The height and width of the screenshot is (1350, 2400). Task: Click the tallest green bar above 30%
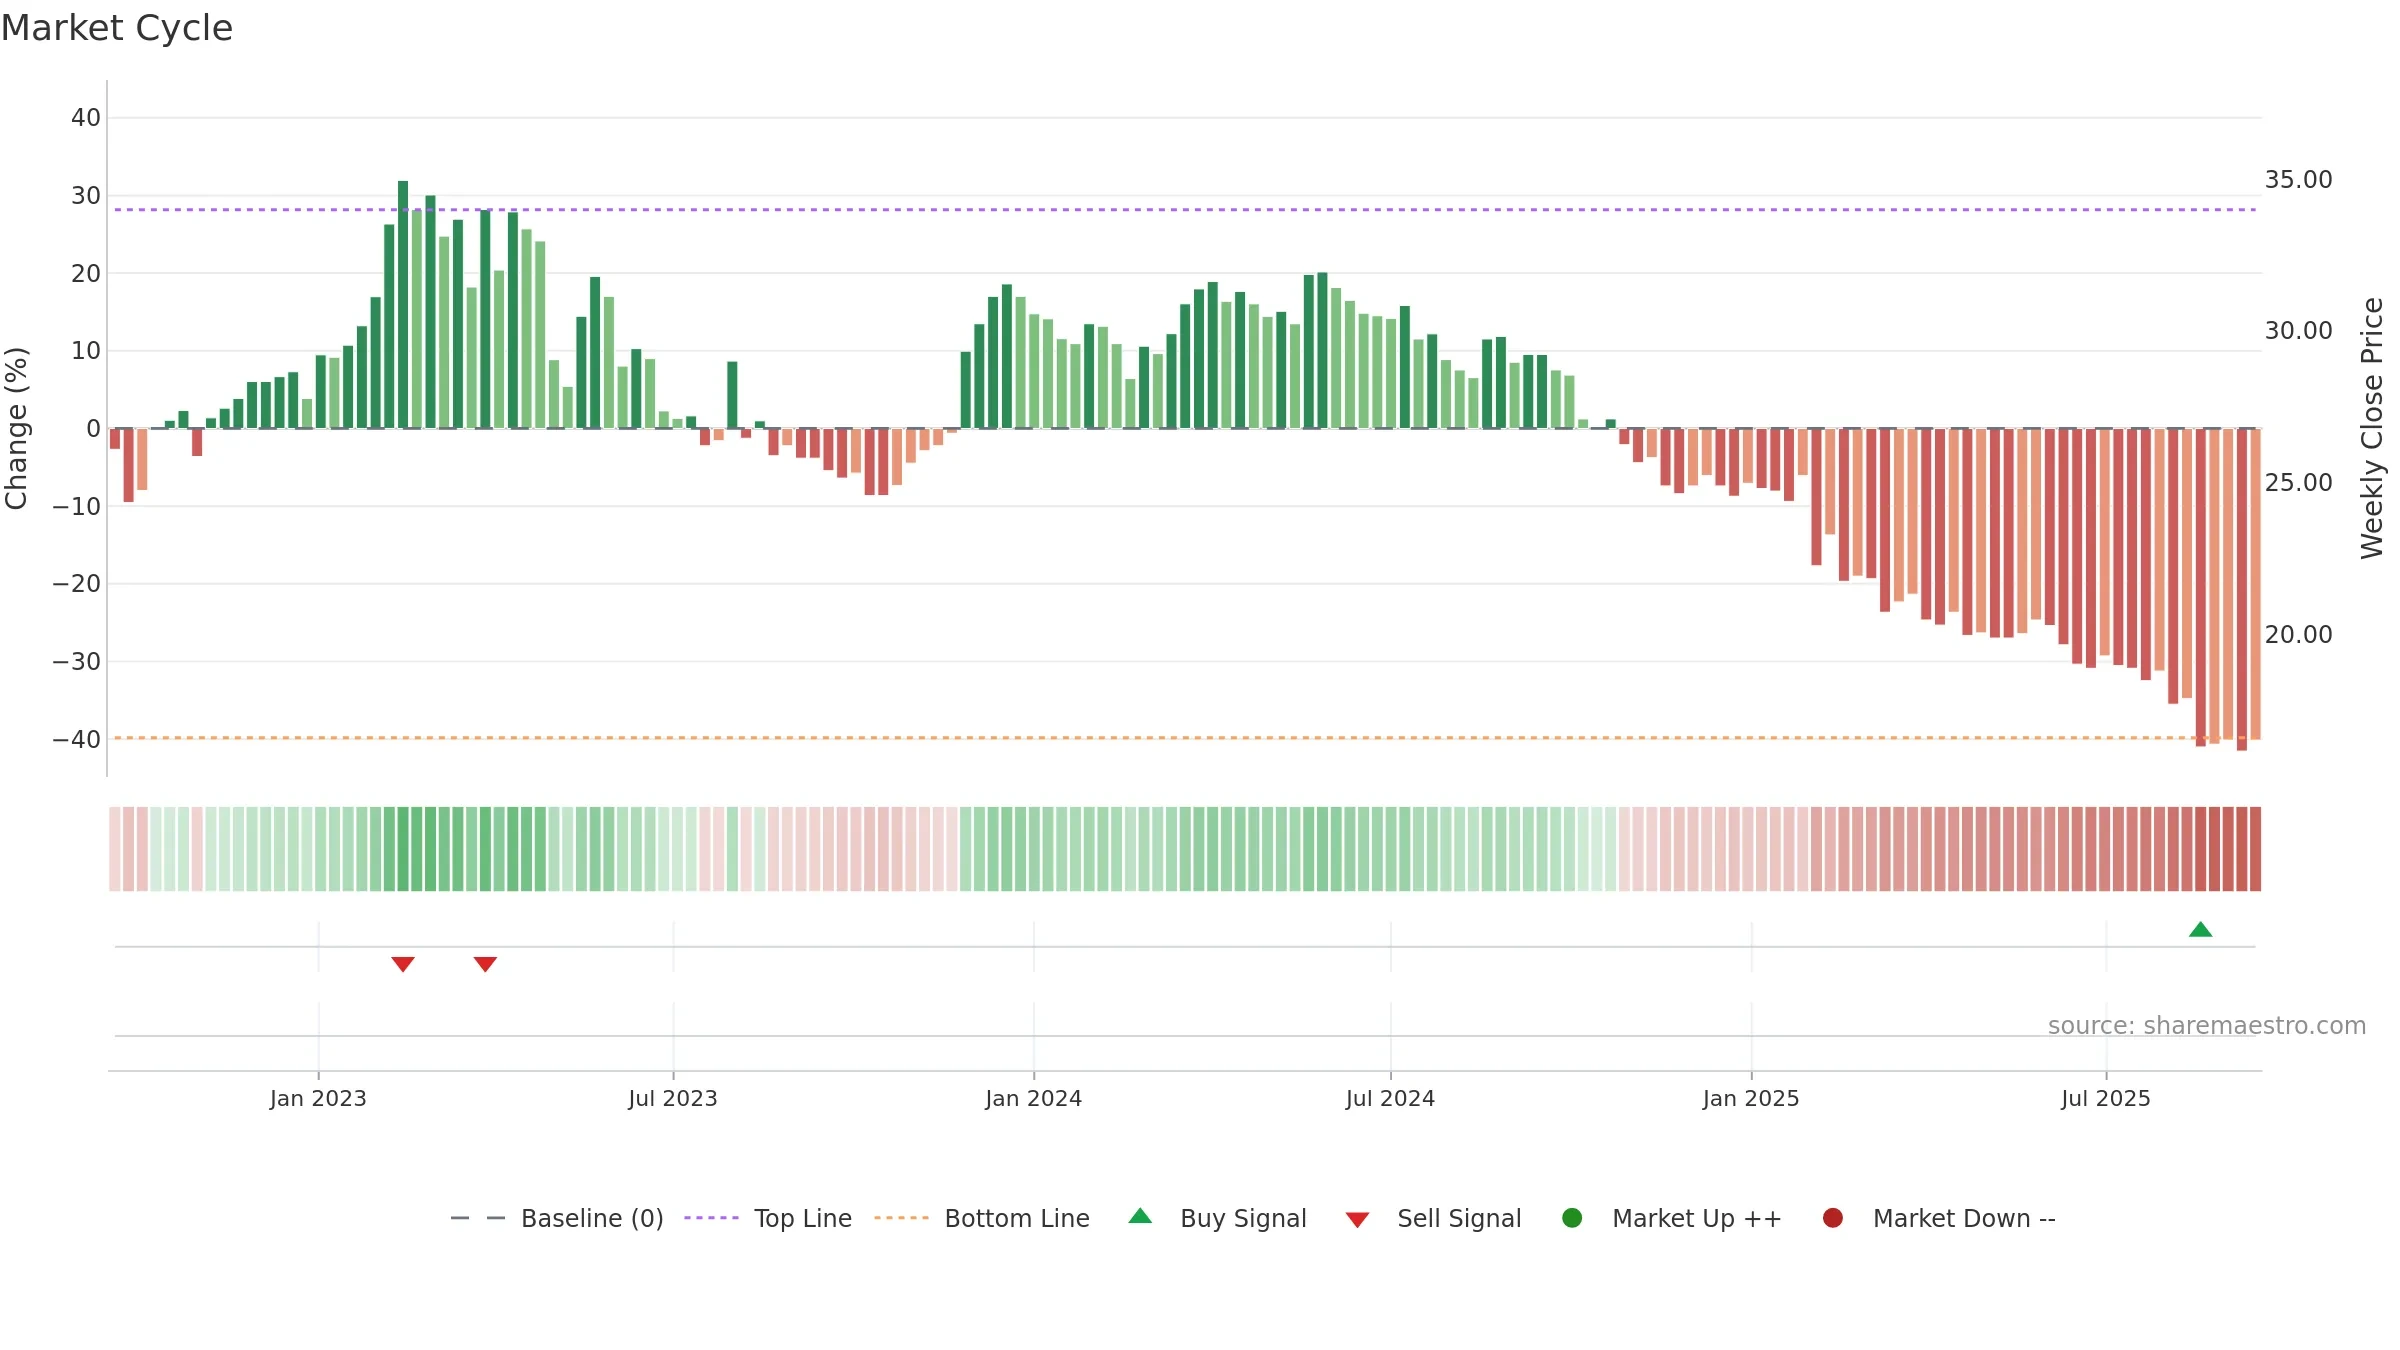pos(403,304)
